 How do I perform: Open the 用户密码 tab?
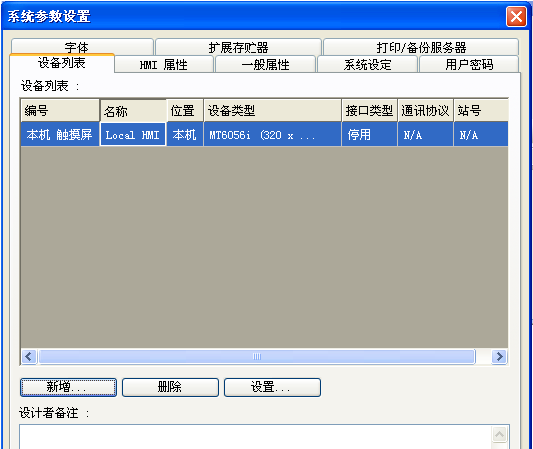tap(469, 64)
